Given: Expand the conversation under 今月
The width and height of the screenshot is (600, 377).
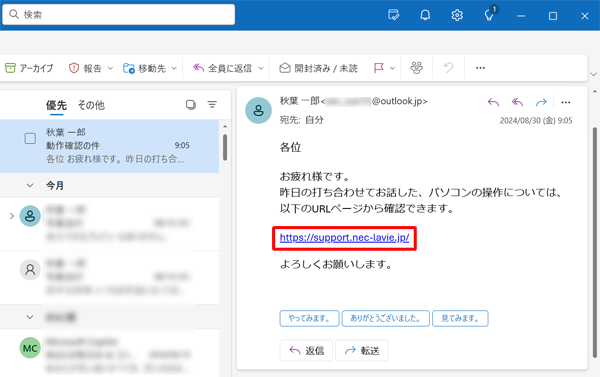Looking at the screenshot, I should [x=11, y=216].
